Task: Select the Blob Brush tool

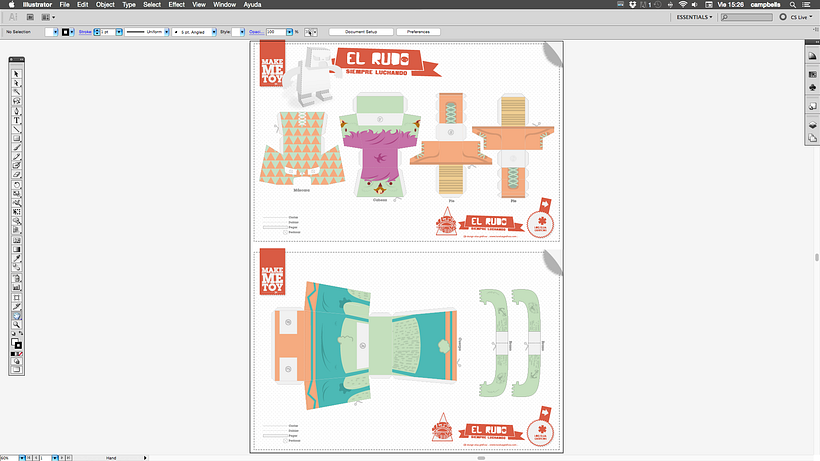Action: (x=16, y=165)
